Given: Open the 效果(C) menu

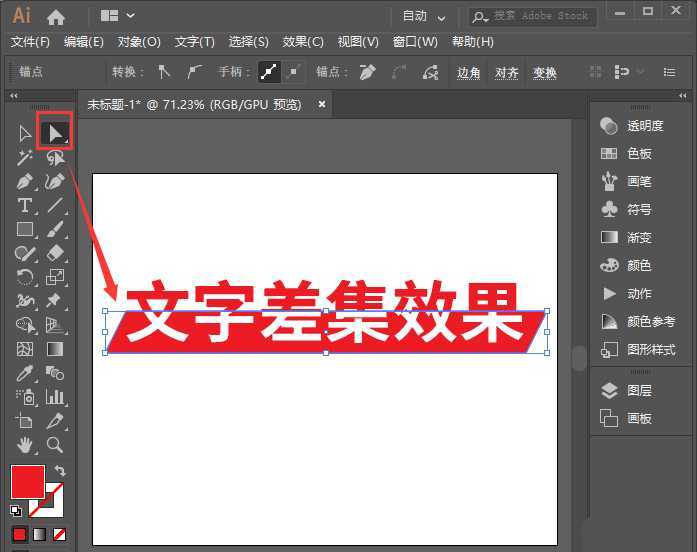Looking at the screenshot, I should [303, 42].
